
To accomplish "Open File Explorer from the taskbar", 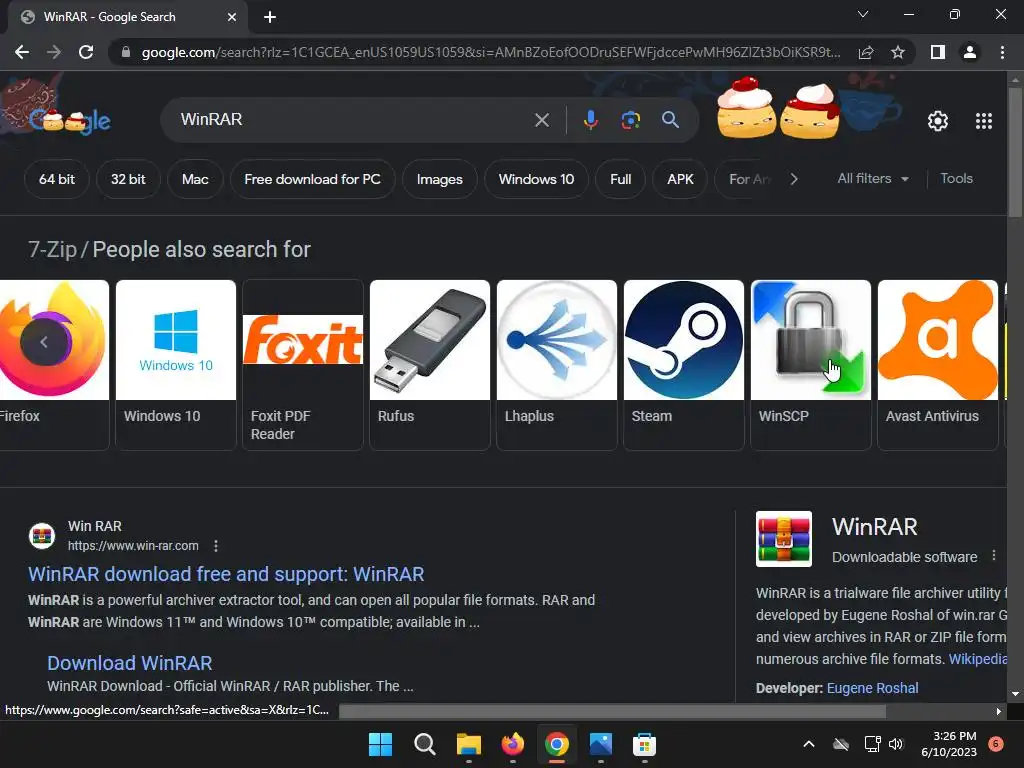I will point(468,744).
